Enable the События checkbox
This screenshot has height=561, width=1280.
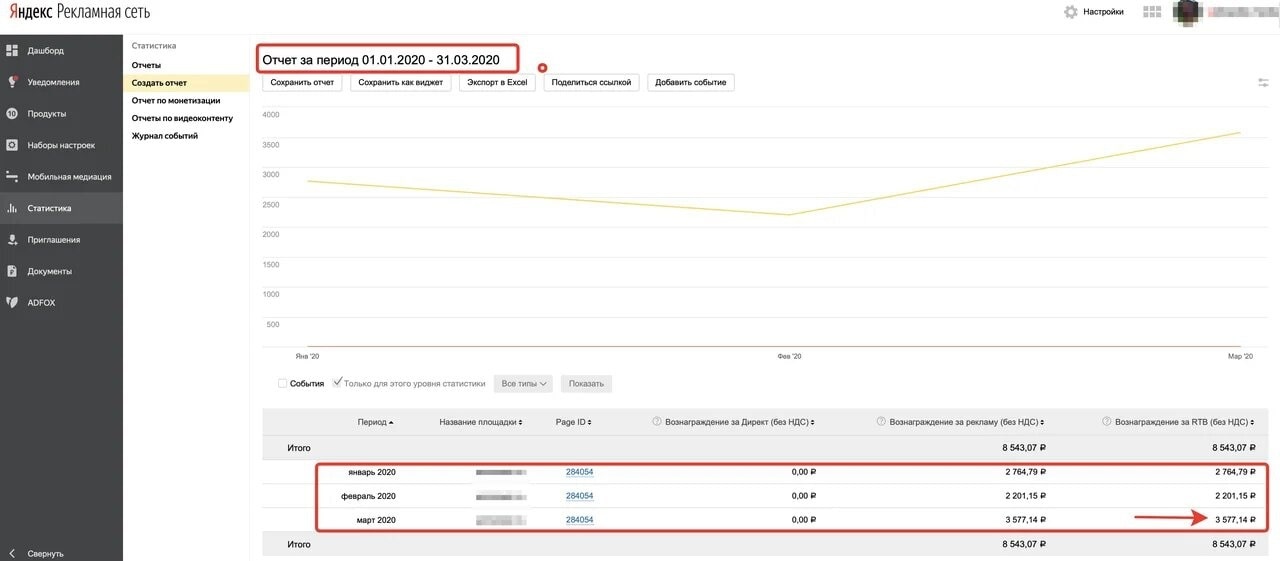click(x=283, y=383)
